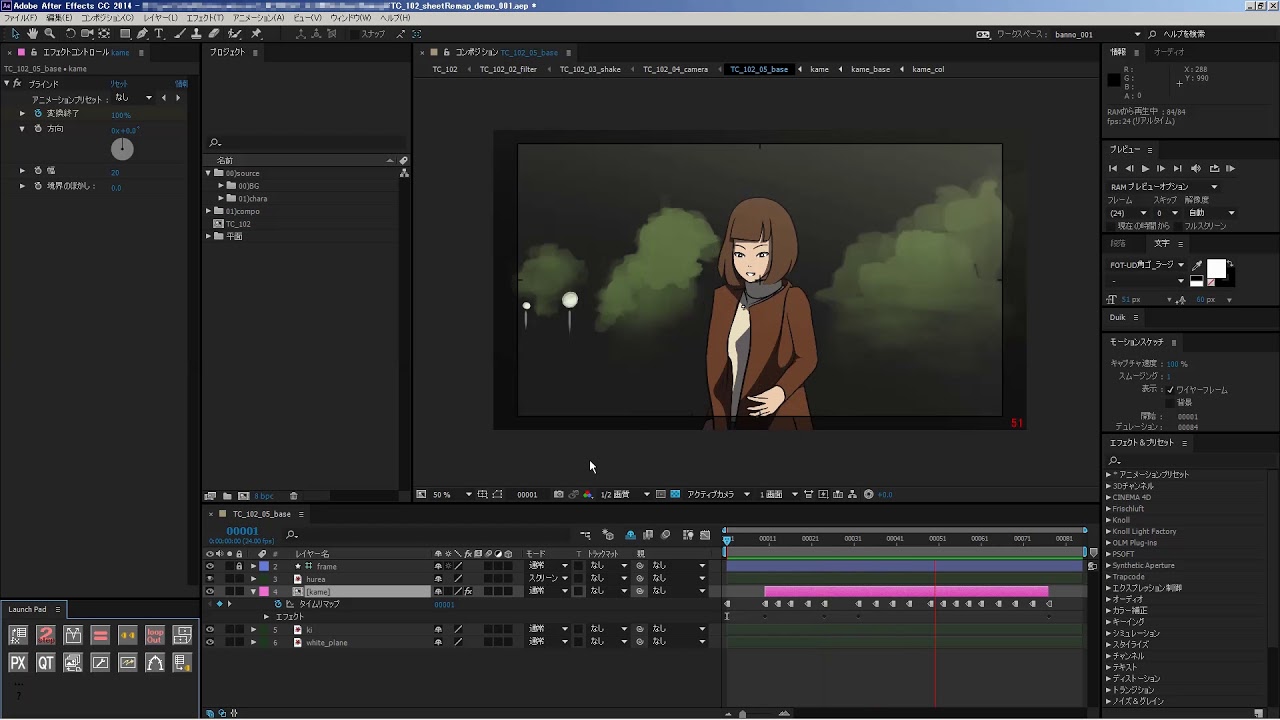Viewport: 1280px width, 720px height.
Task: Click the take snapshot camera icon
Action: pyautogui.click(x=558, y=494)
